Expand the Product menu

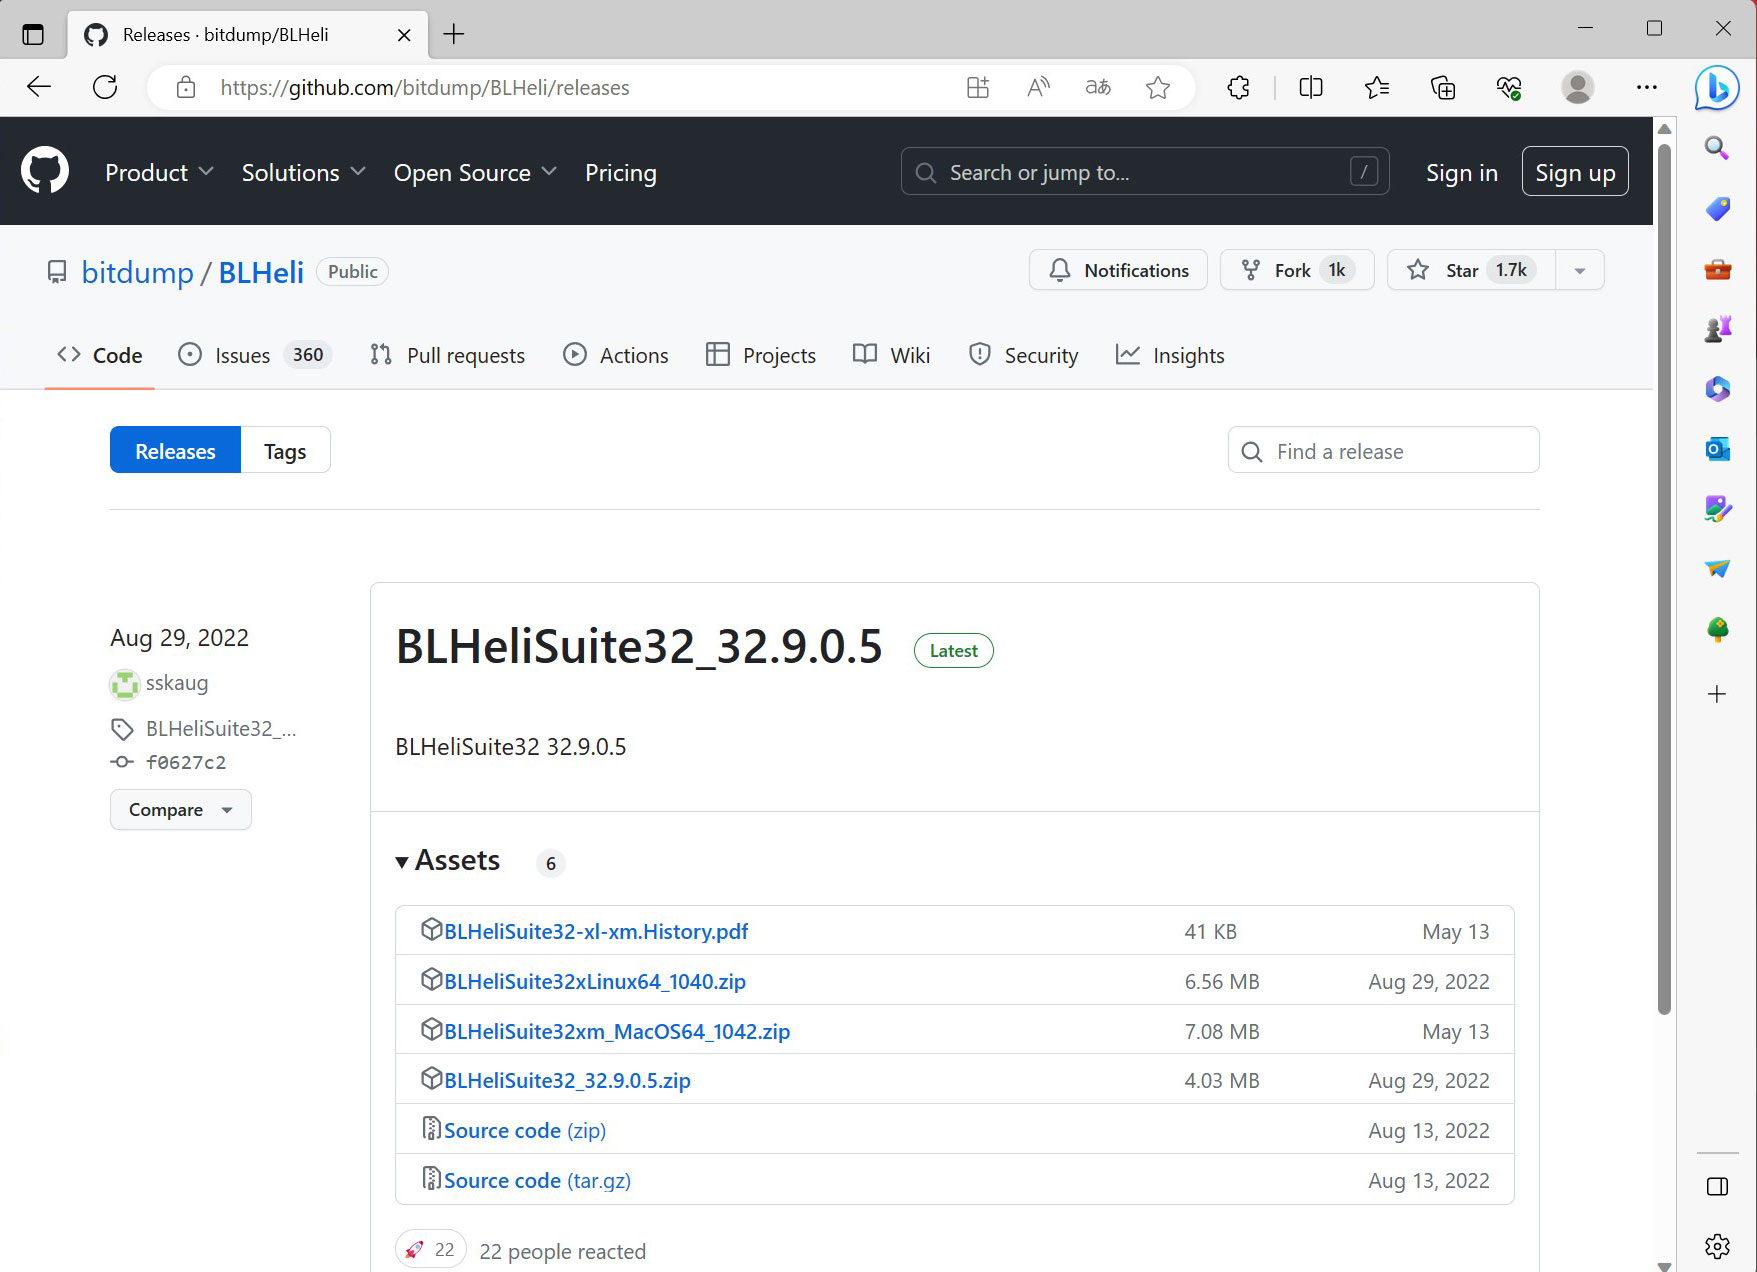[x=159, y=173]
